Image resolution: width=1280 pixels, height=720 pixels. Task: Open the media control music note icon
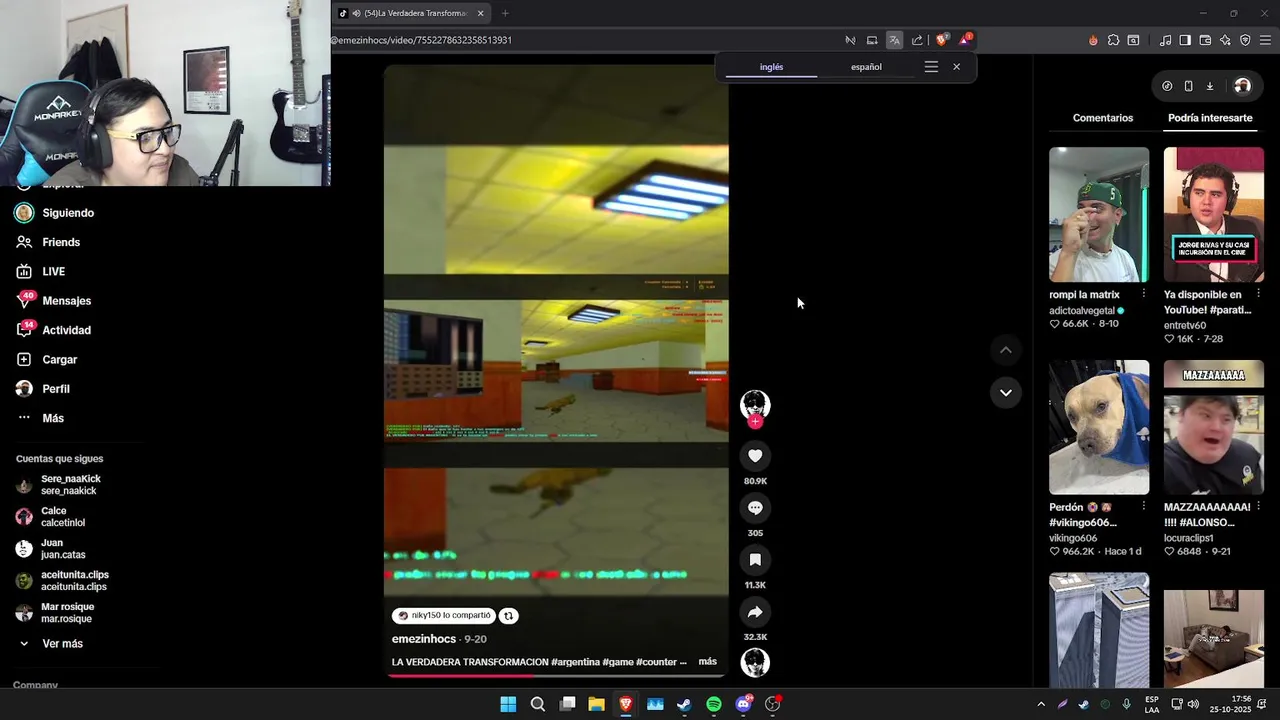(x=1165, y=40)
